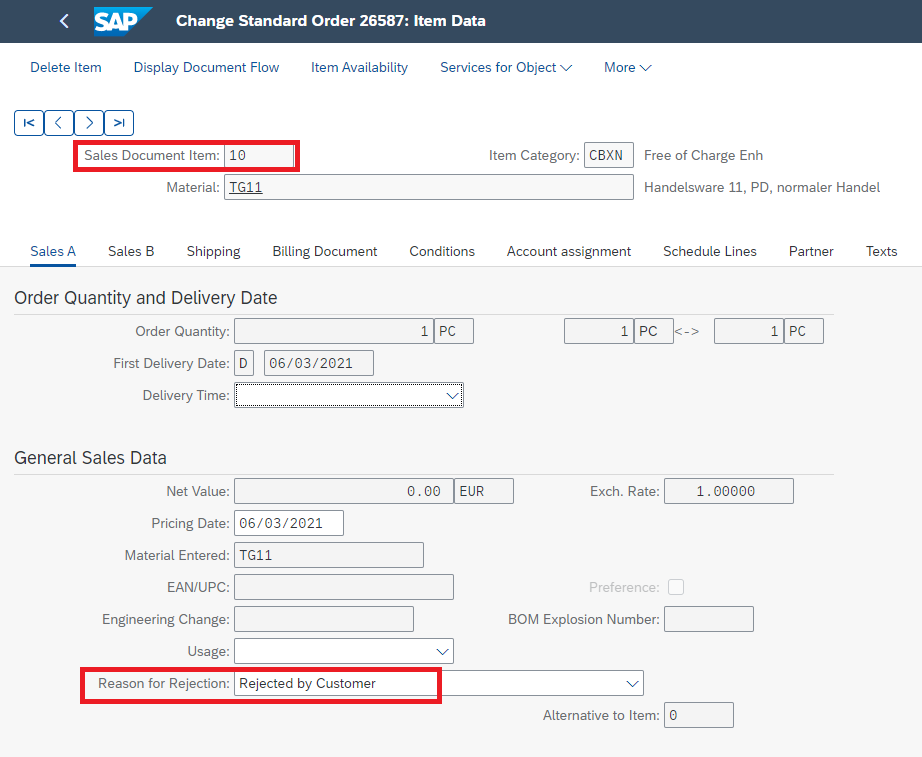Expand the Services for Object menu

pyautogui.click(x=506, y=68)
